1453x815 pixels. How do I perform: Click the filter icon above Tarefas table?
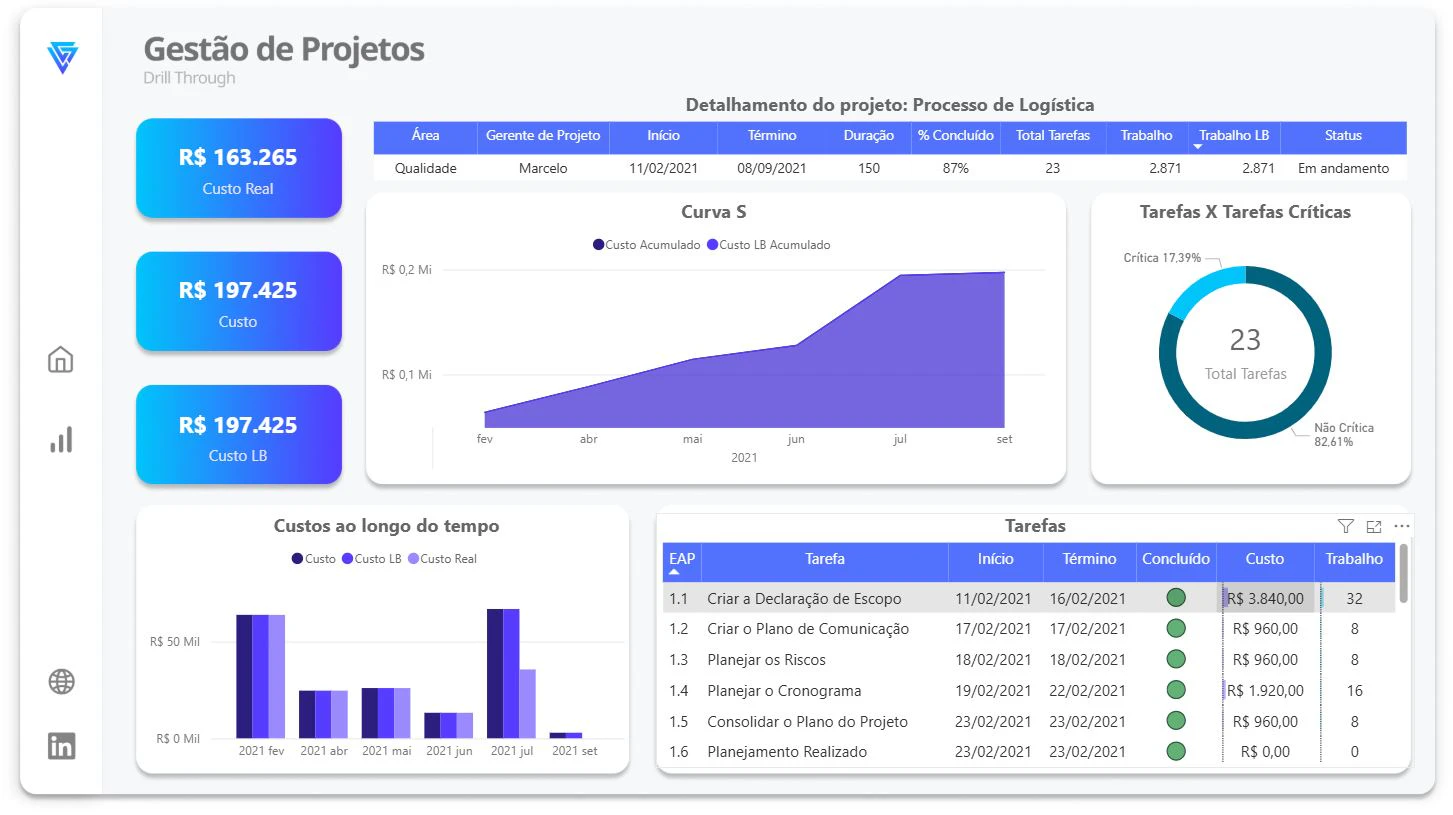pyautogui.click(x=1345, y=526)
